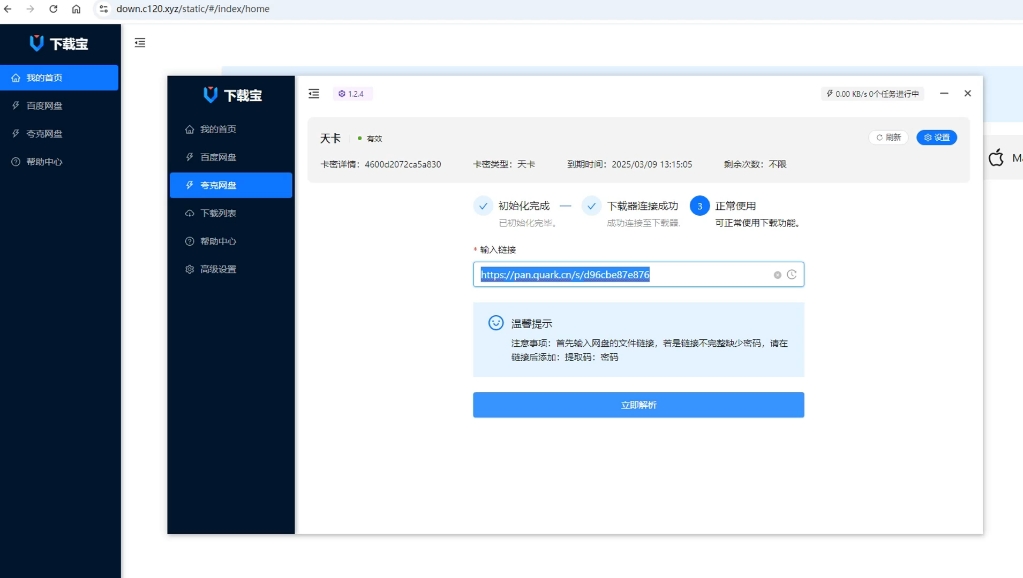This screenshot has height=578, width=1023.
Task: Reload the page with the refresh icon
Action: (x=53, y=9)
